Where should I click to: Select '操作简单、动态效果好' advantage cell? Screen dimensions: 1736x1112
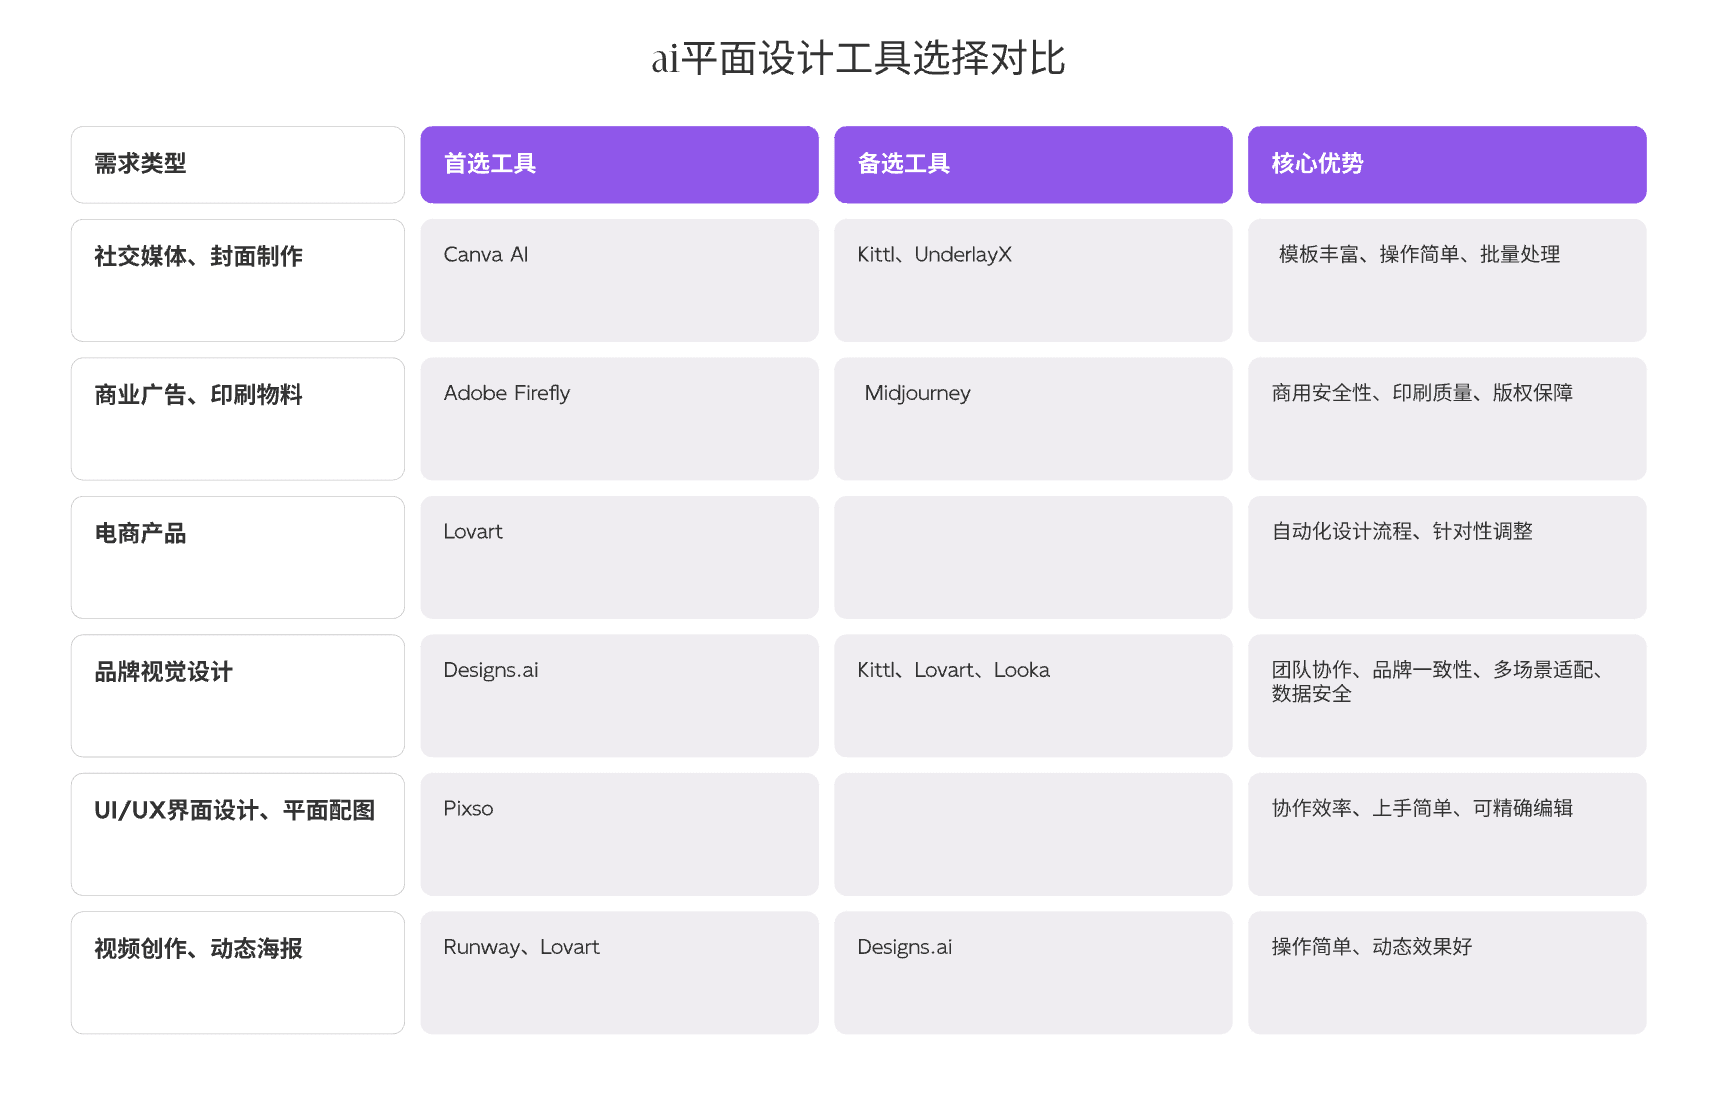[1448, 972]
